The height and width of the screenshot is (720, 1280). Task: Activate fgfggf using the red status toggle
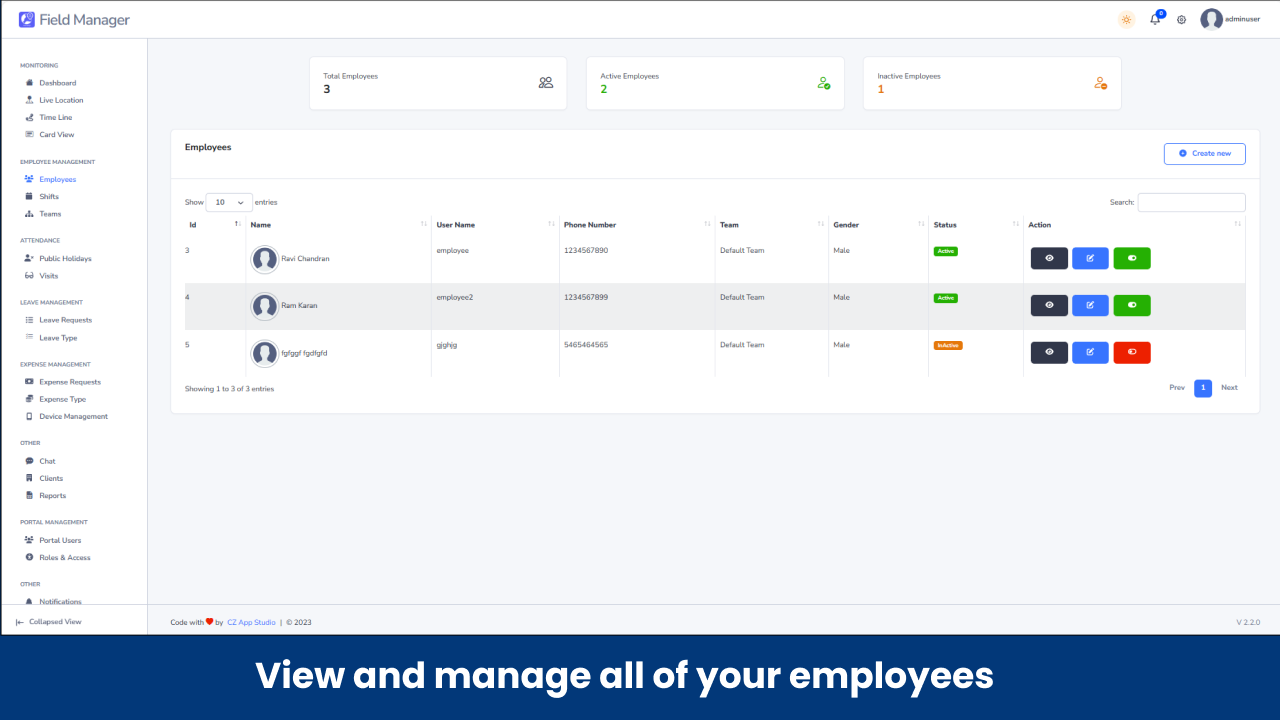[x=1132, y=352]
